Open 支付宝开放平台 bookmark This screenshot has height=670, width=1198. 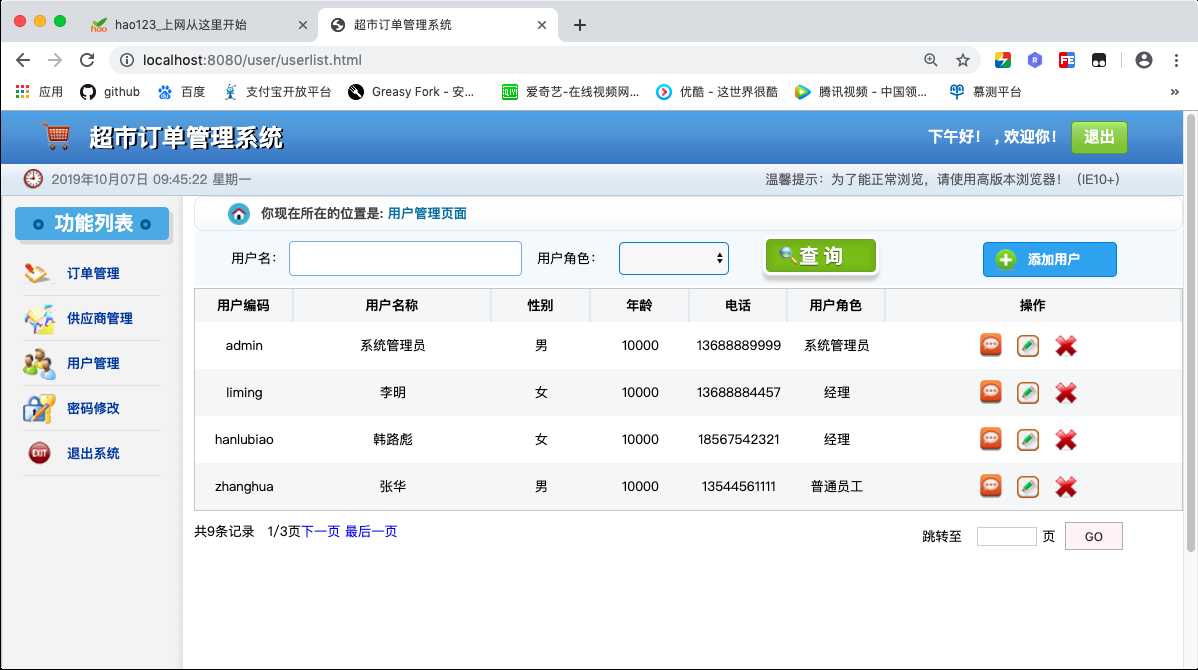[x=277, y=92]
